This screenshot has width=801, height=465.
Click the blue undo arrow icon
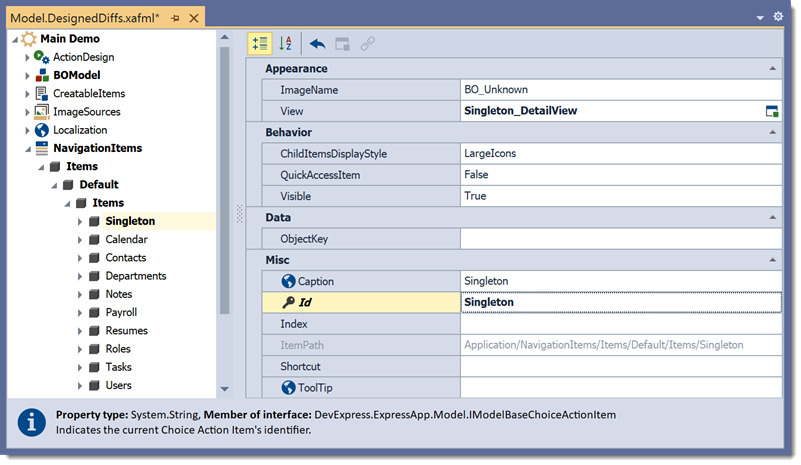(x=317, y=44)
